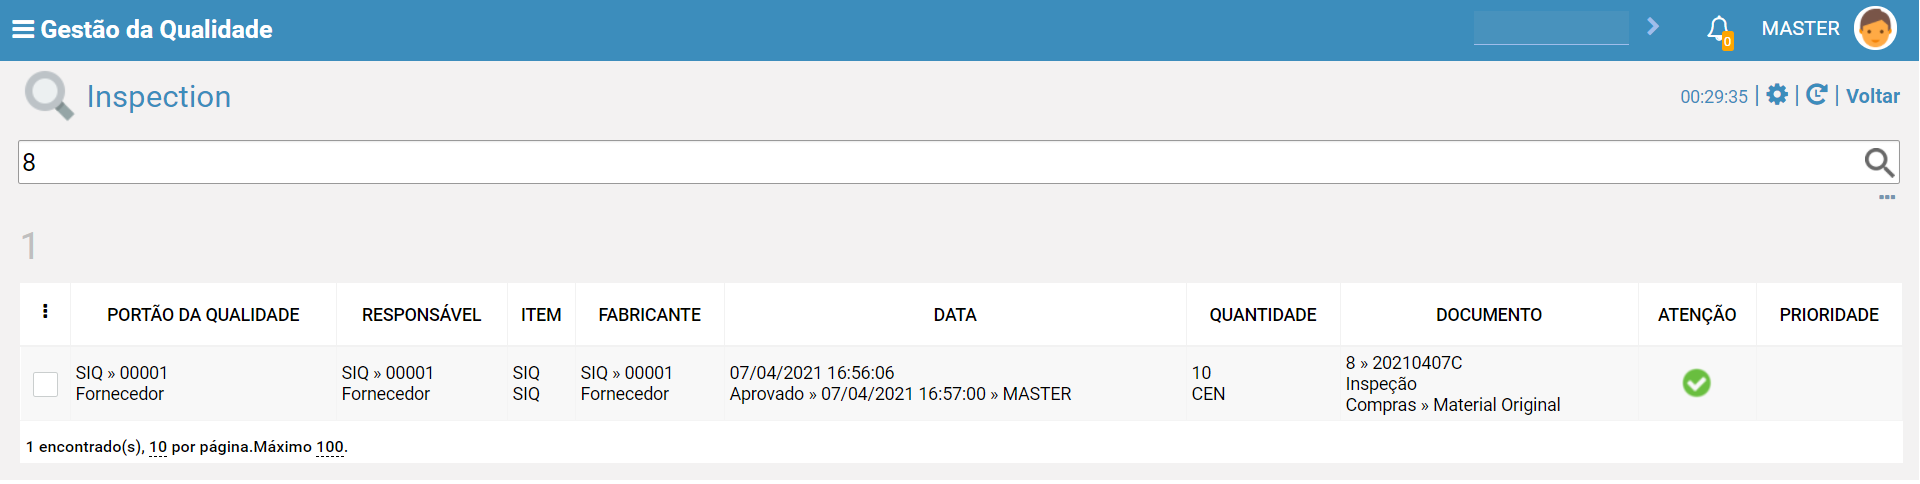This screenshot has width=1920, height=484.
Task: Open the MASTER user avatar
Action: point(1875,28)
